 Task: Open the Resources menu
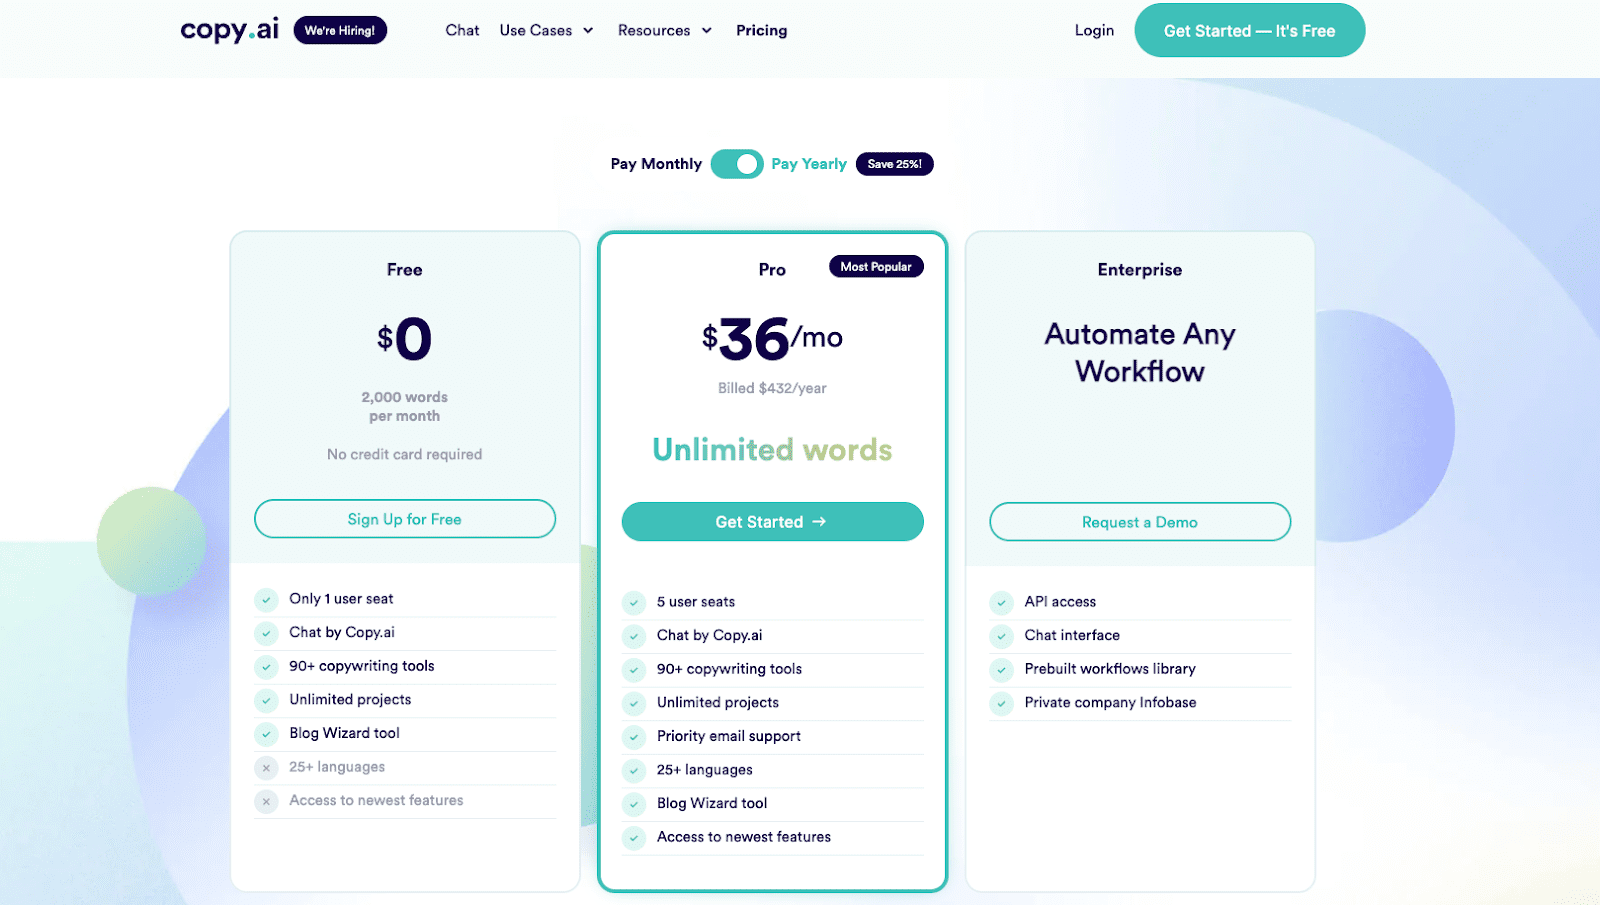point(654,30)
